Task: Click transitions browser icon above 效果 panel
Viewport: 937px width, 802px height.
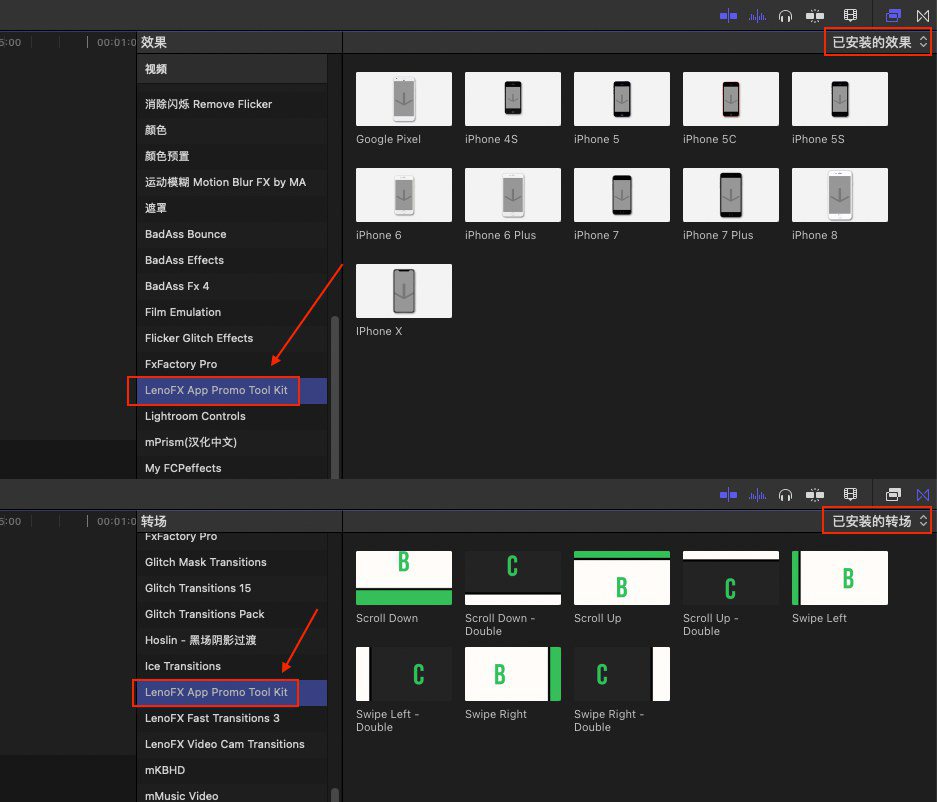Action: tap(923, 16)
